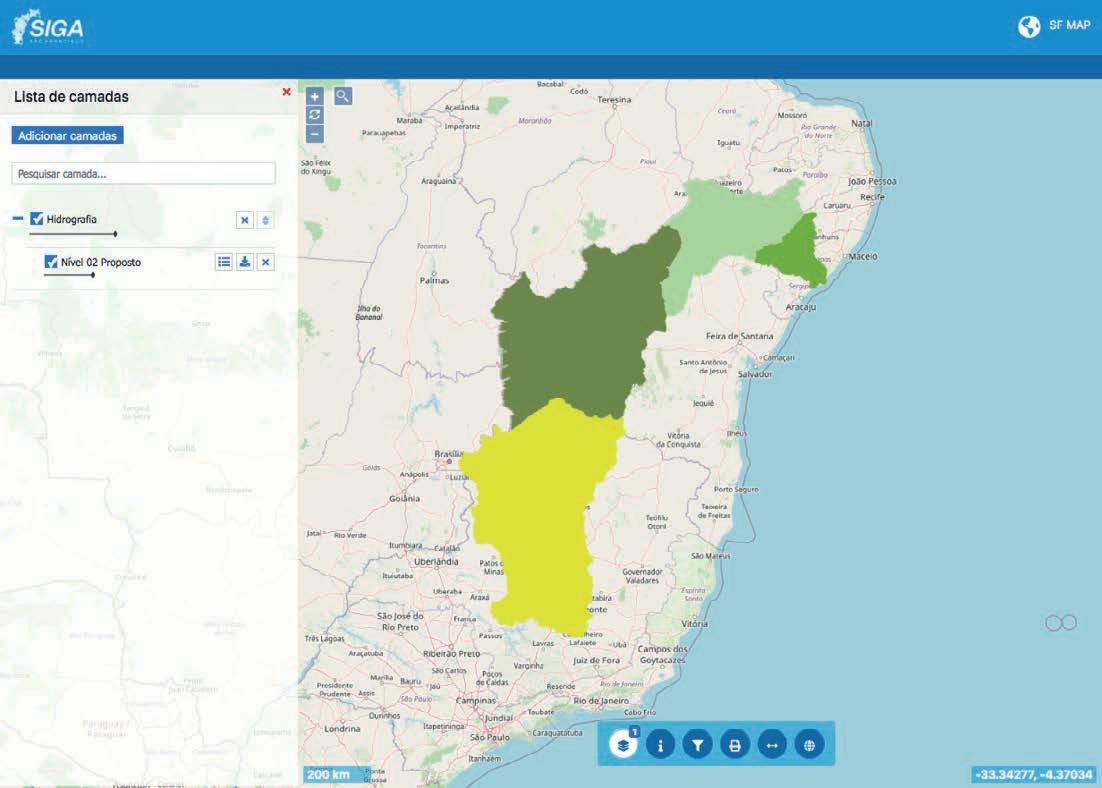Click the Nível 02 Proposto layer name

click(x=101, y=262)
